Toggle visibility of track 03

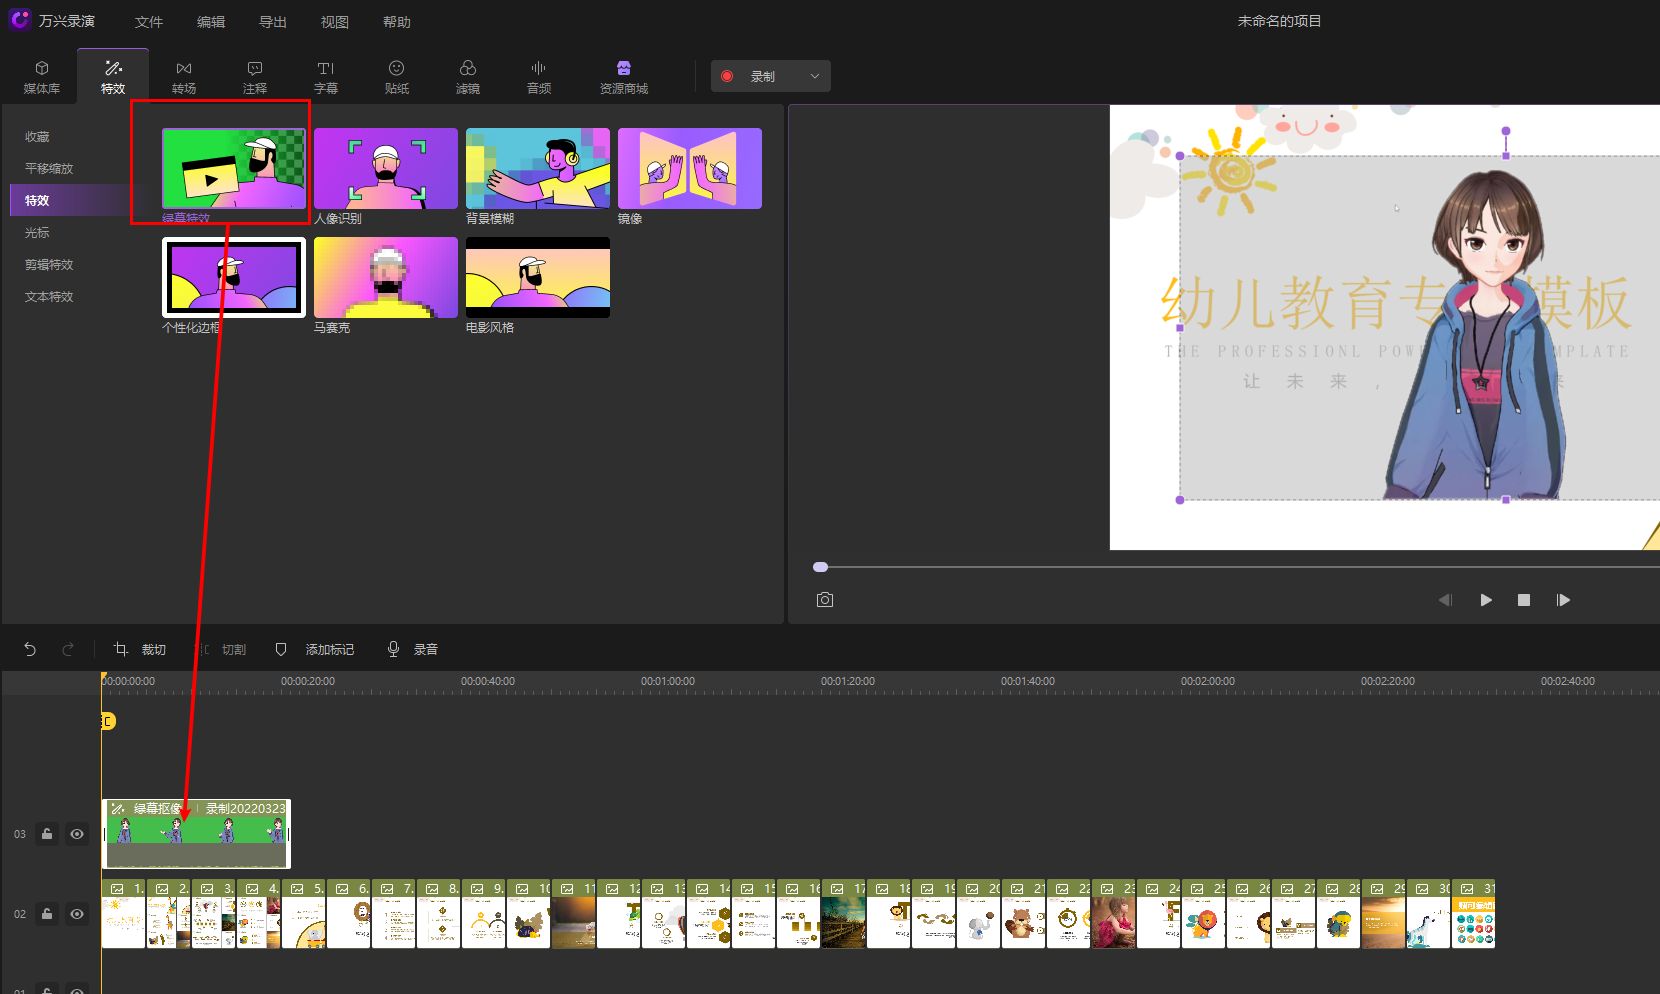click(x=77, y=834)
